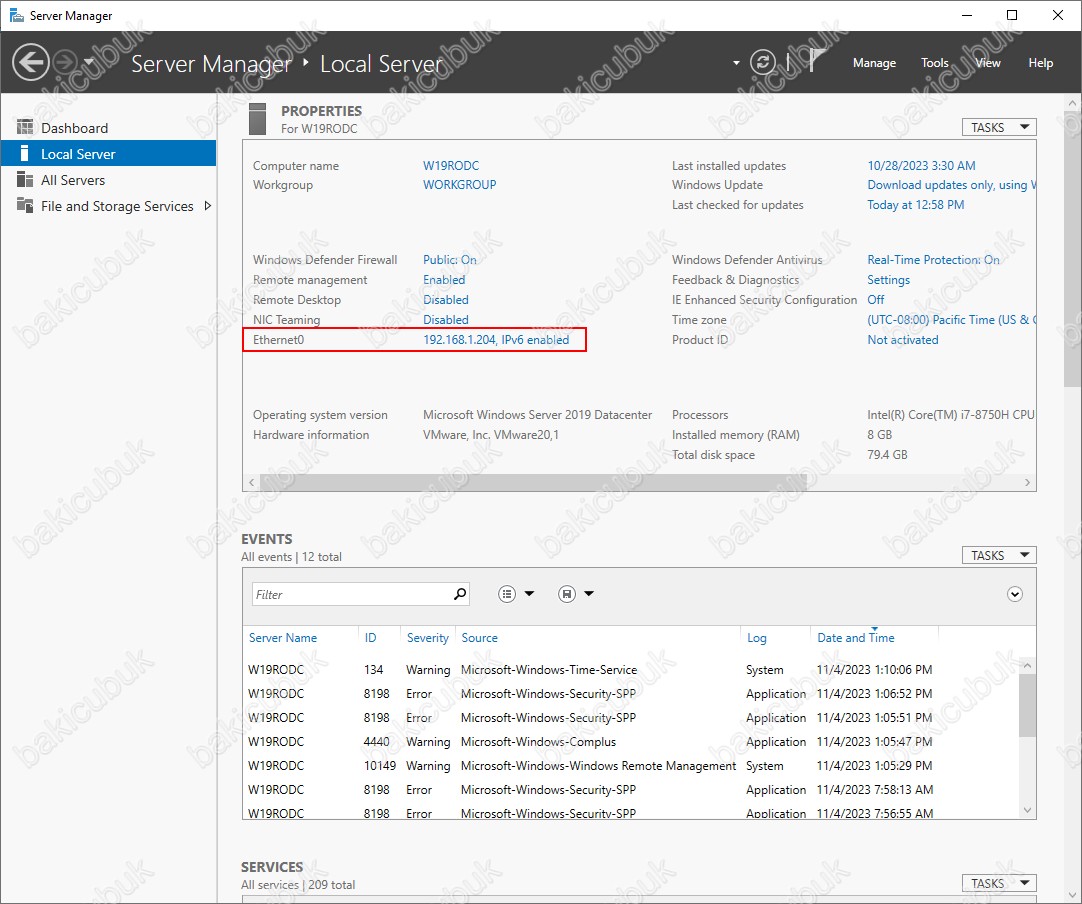Click the File and Storage Services icon

pyautogui.click(x=25, y=205)
